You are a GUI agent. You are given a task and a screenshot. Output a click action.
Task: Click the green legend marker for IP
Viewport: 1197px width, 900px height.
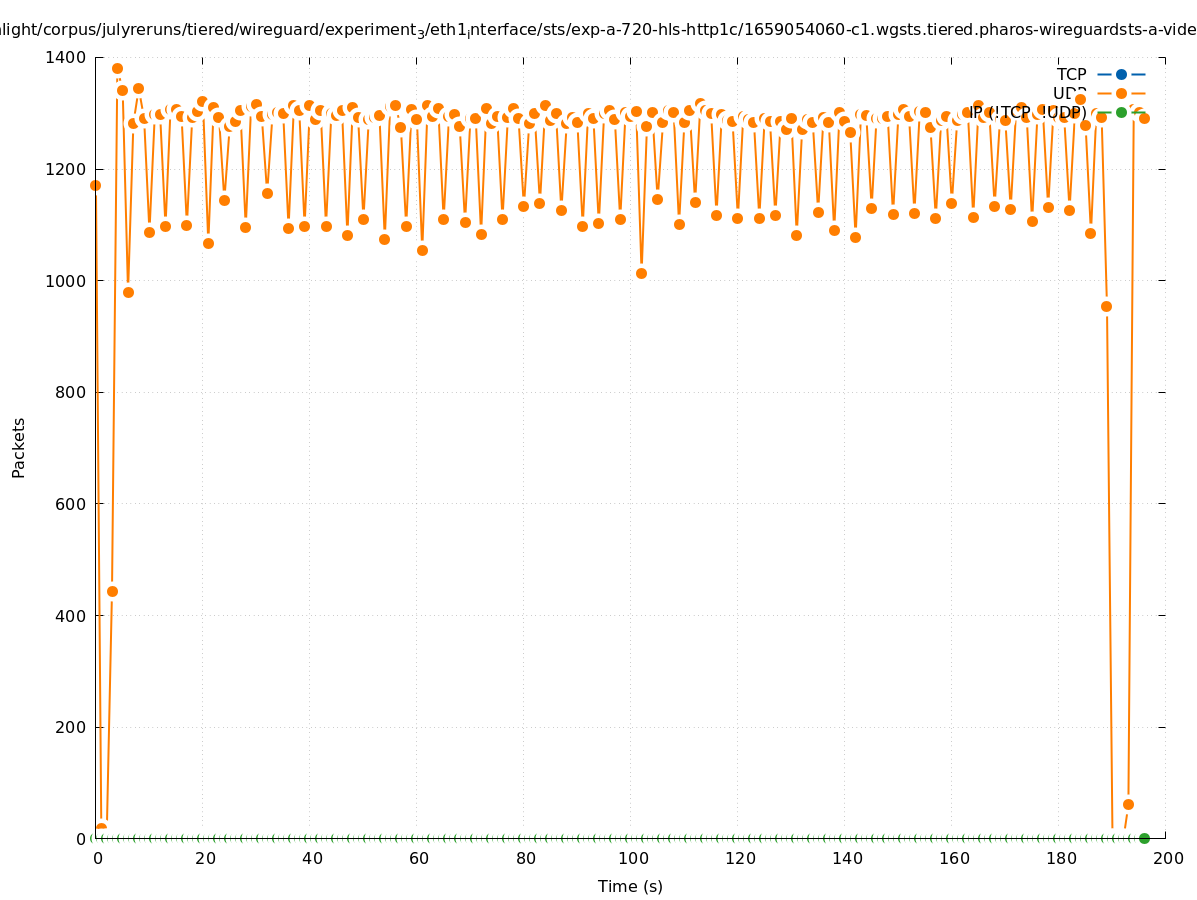point(1121,112)
